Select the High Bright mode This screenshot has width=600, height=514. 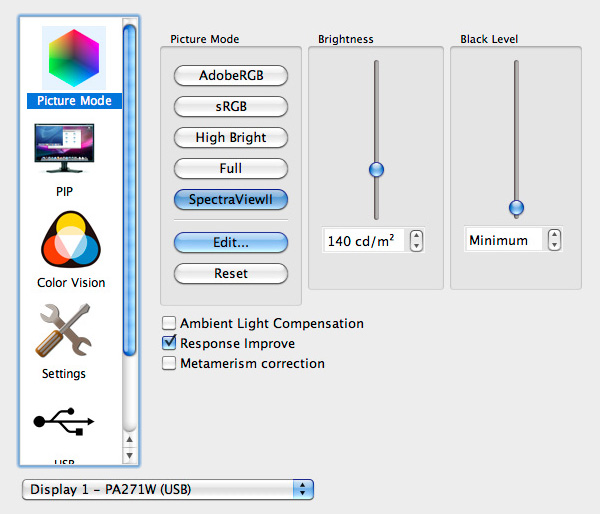pyautogui.click(x=231, y=137)
